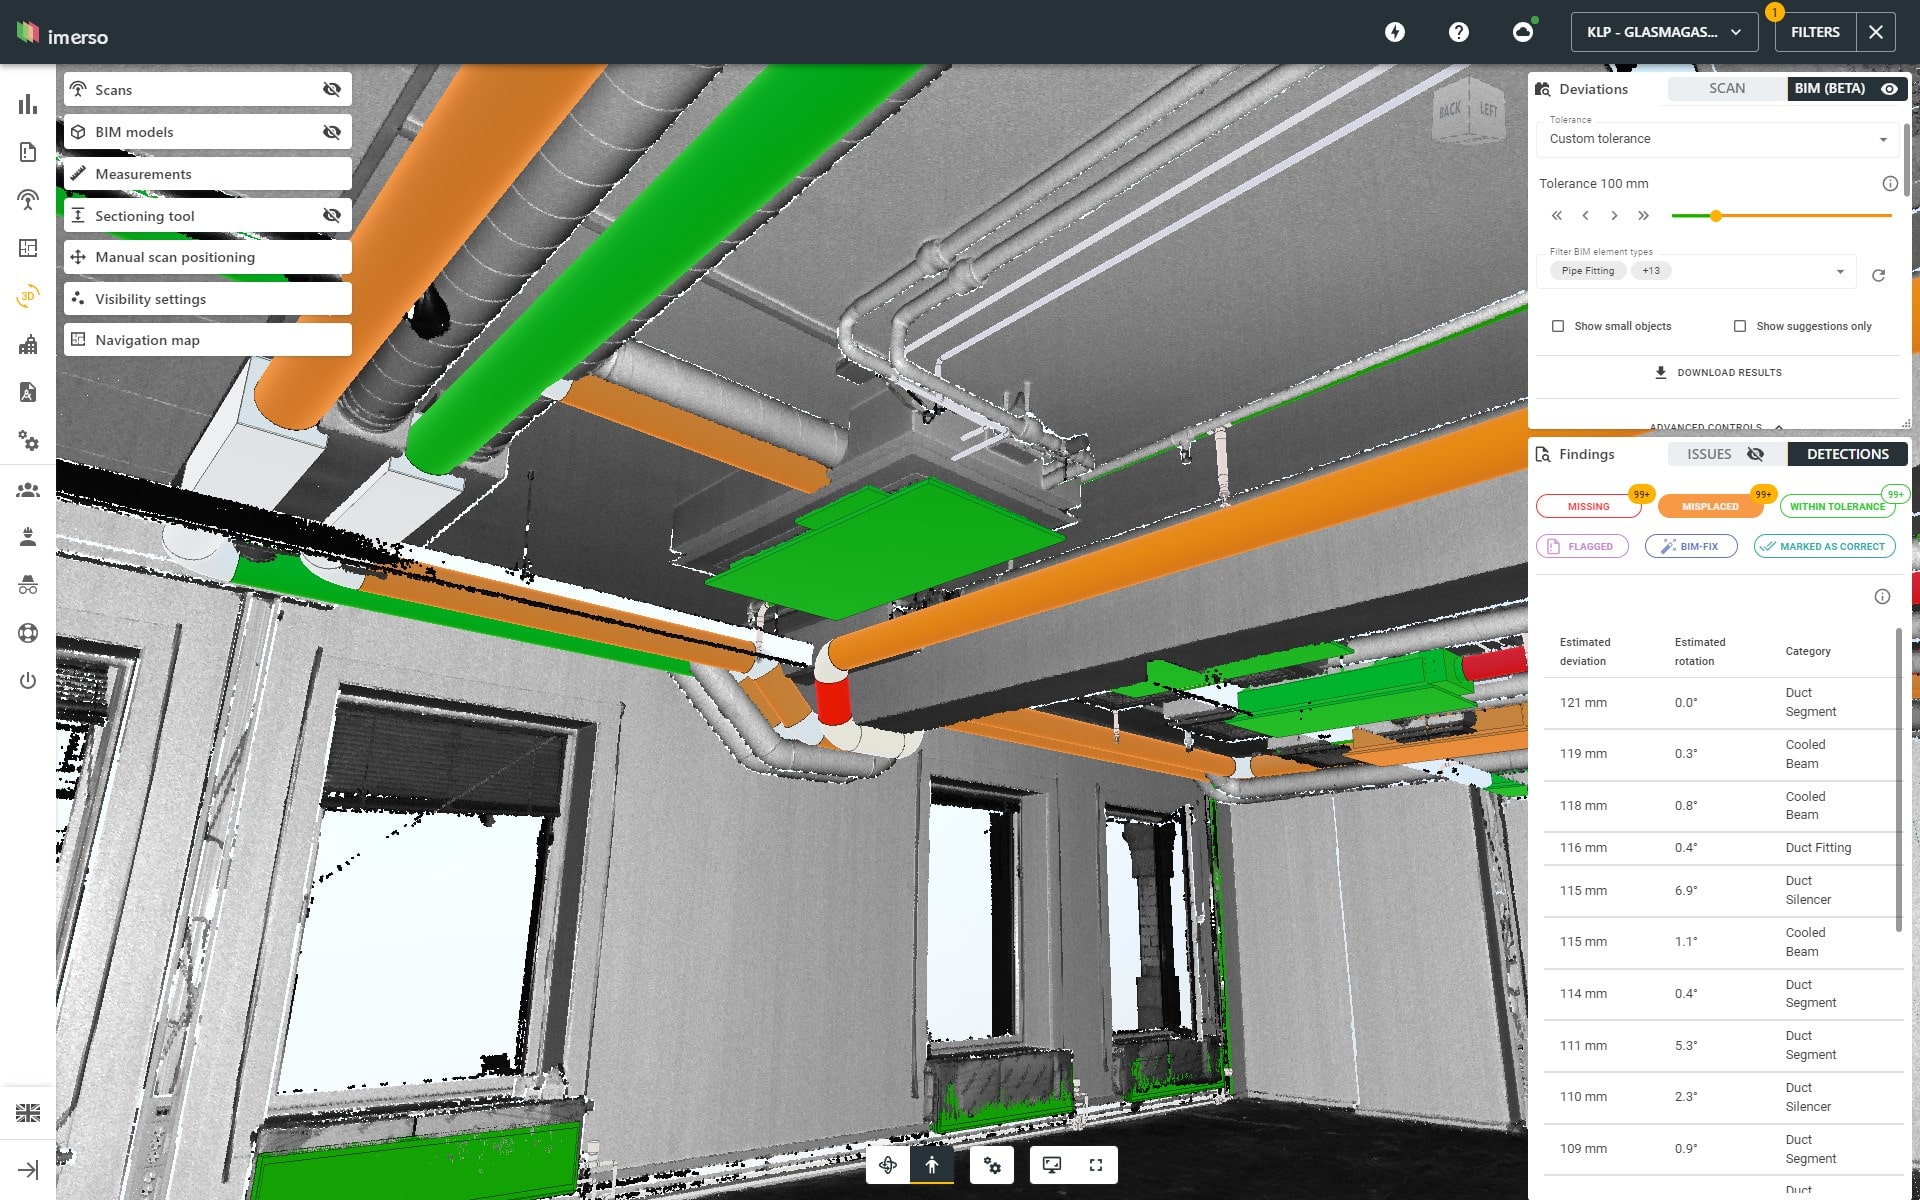This screenshot has height=1200, width=1920.
Task: Open the Tolerance custom tolerance dropdown
Action: coord(1718,138)
